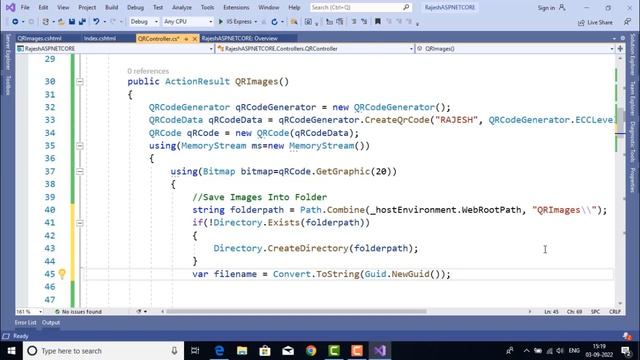Open the Server Explorer side tab
The image size is (640, 360).
point(7,52)
